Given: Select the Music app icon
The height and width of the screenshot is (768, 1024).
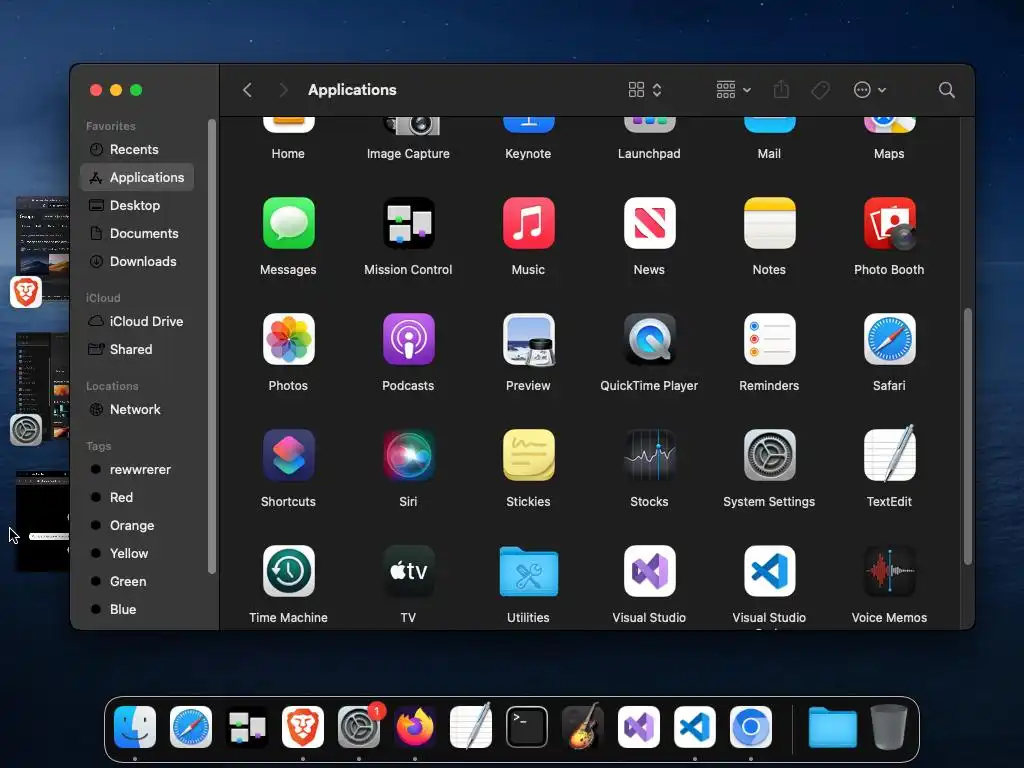Looking at the screenshot, I should click(528, 223).
